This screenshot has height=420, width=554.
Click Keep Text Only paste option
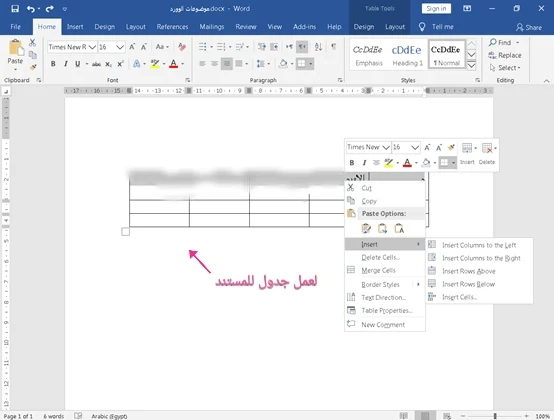(x=399, y=229)
